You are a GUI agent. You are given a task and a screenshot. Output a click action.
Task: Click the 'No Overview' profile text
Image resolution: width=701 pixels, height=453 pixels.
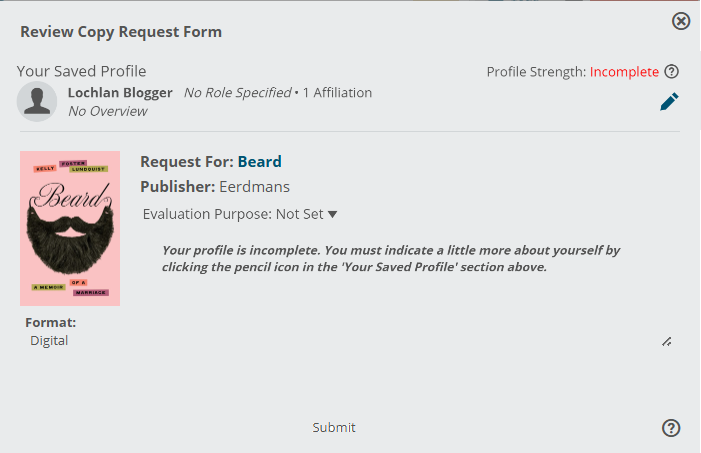click(x=108, y=111)
